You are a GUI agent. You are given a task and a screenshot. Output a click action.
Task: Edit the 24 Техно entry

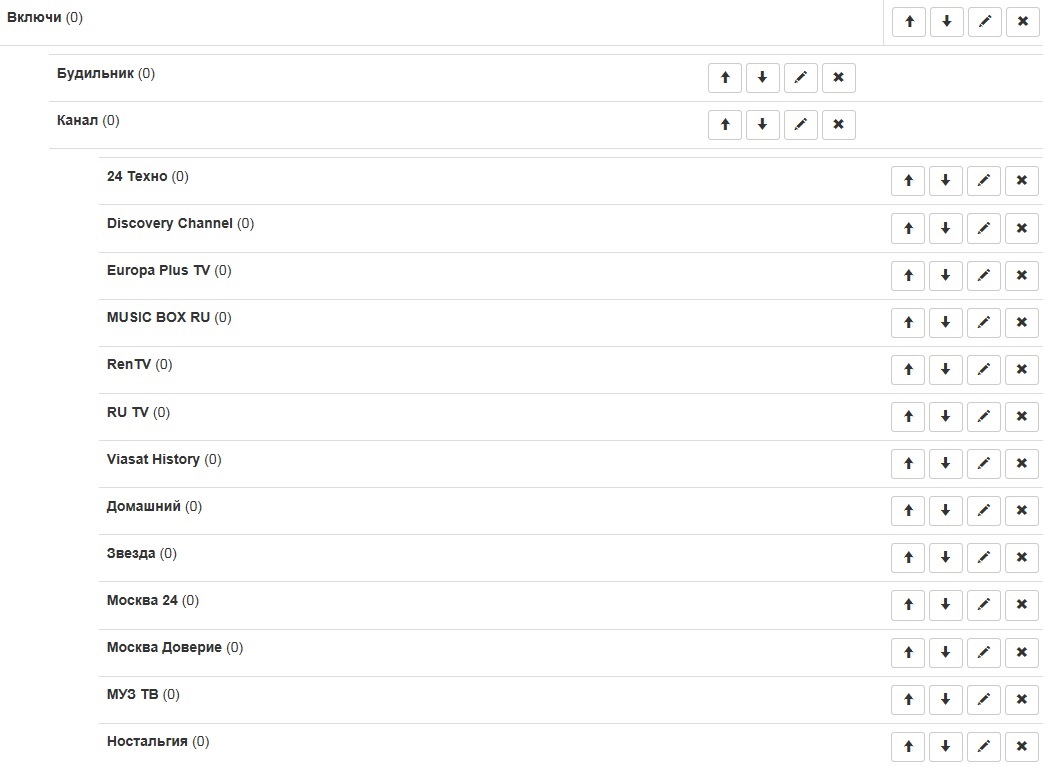click(984, 180)
